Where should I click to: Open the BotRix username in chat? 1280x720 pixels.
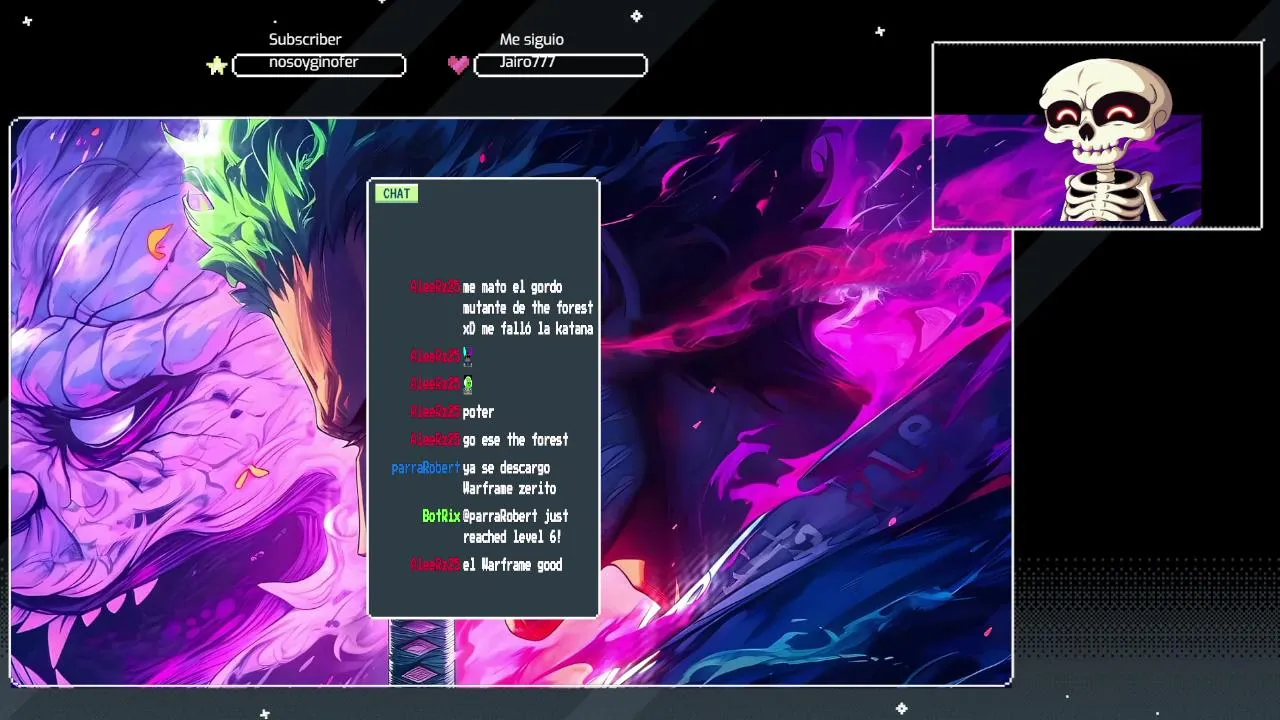441,516
